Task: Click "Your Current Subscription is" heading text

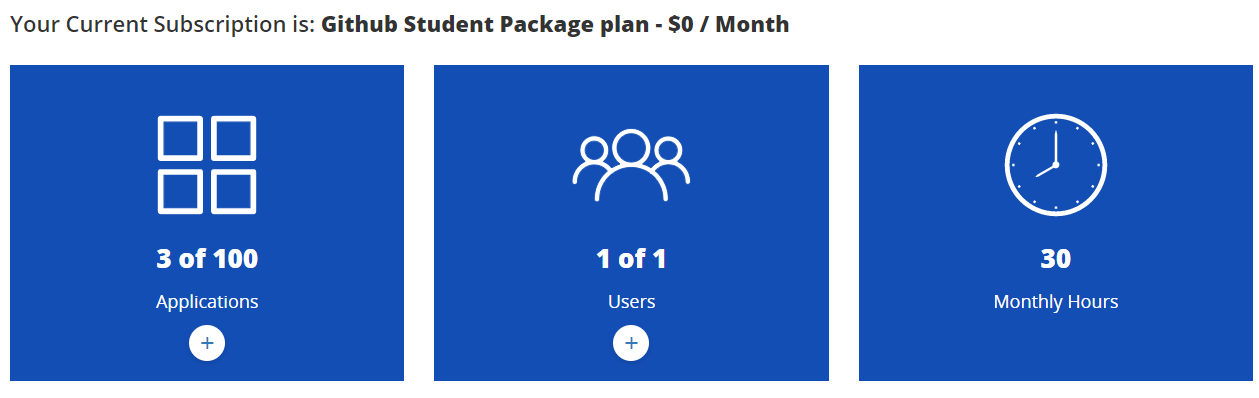Action: [x=163, y=24]
